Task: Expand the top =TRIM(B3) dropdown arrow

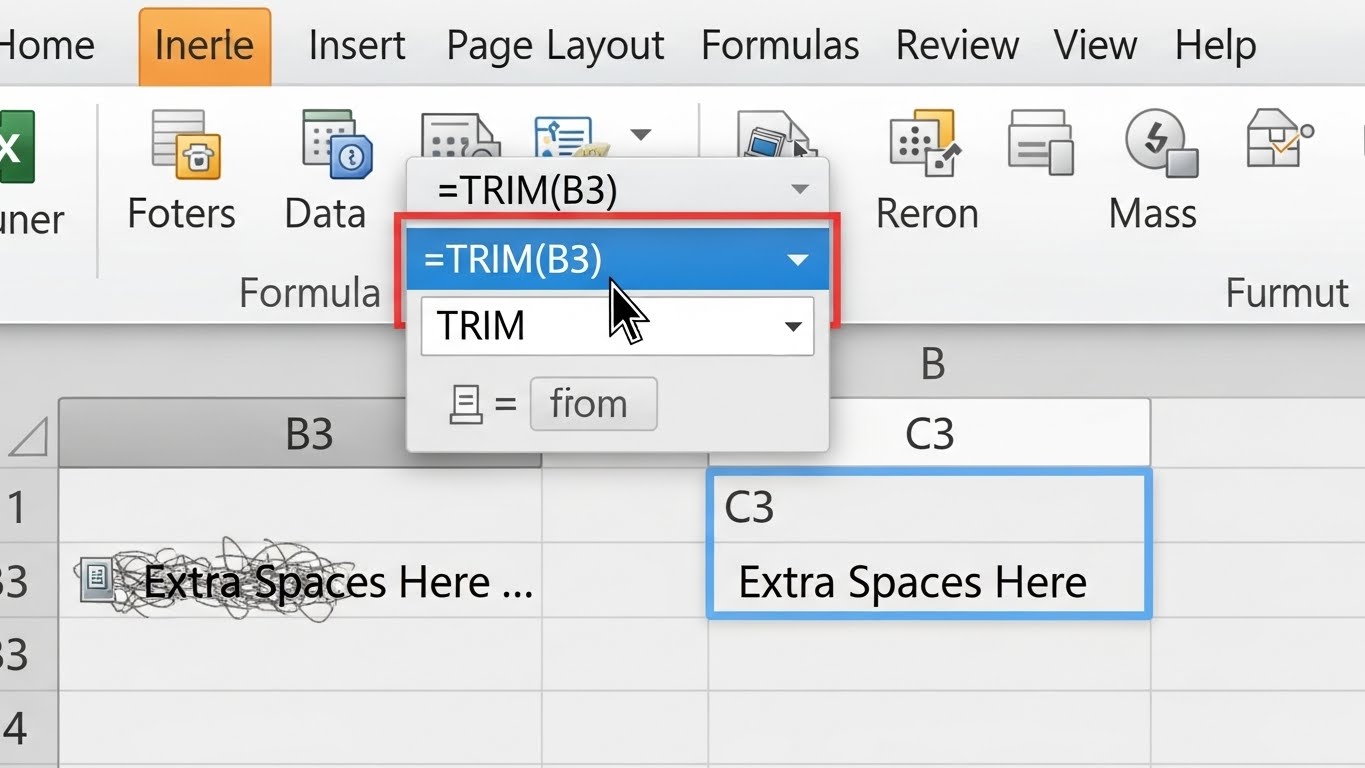Action: pos(799,190)
